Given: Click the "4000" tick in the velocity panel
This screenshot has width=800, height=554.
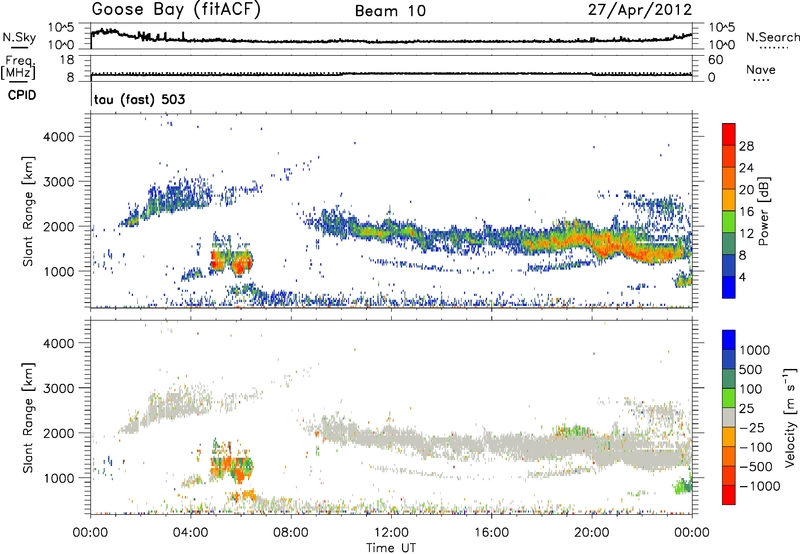Looking at the screenshot, I should click(59, 343).
